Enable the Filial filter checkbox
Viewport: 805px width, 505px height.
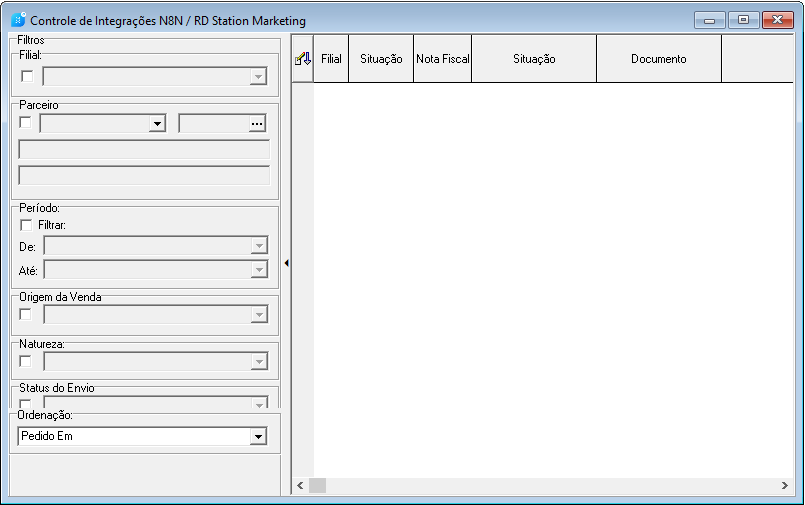[x=27, y=76]
